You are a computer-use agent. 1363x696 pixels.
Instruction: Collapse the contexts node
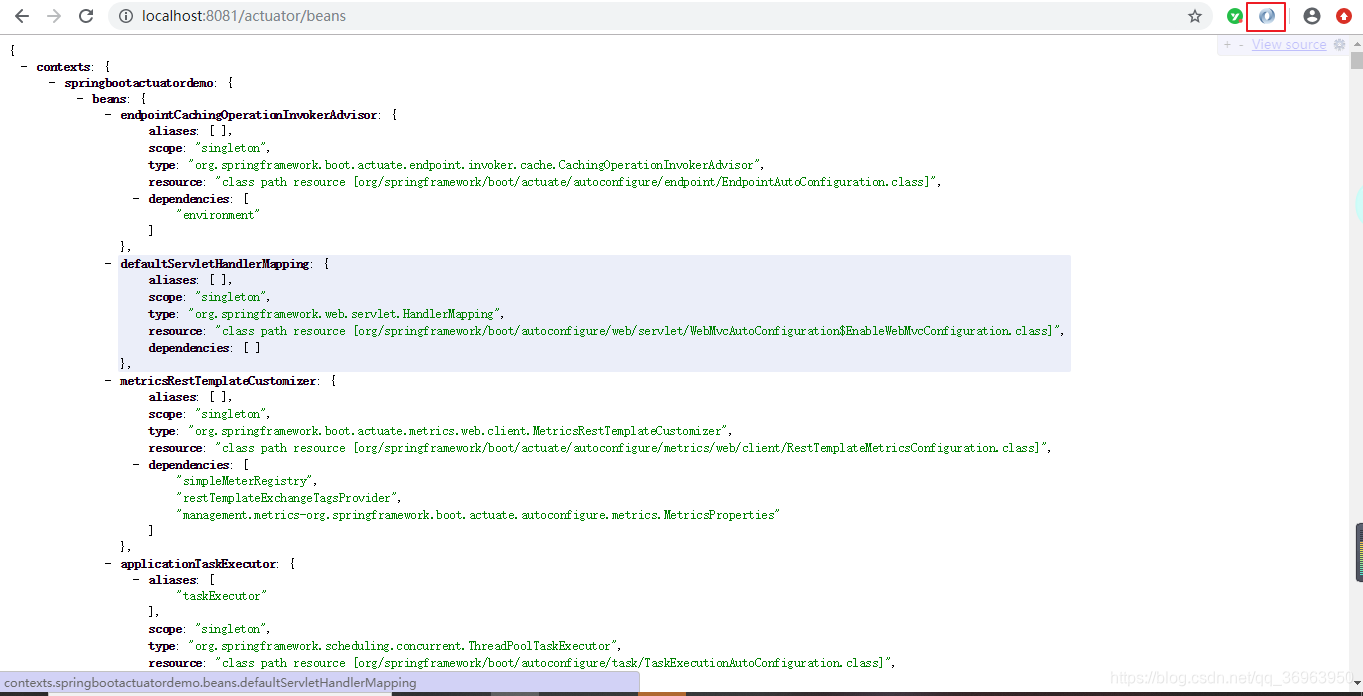point(25,67)
